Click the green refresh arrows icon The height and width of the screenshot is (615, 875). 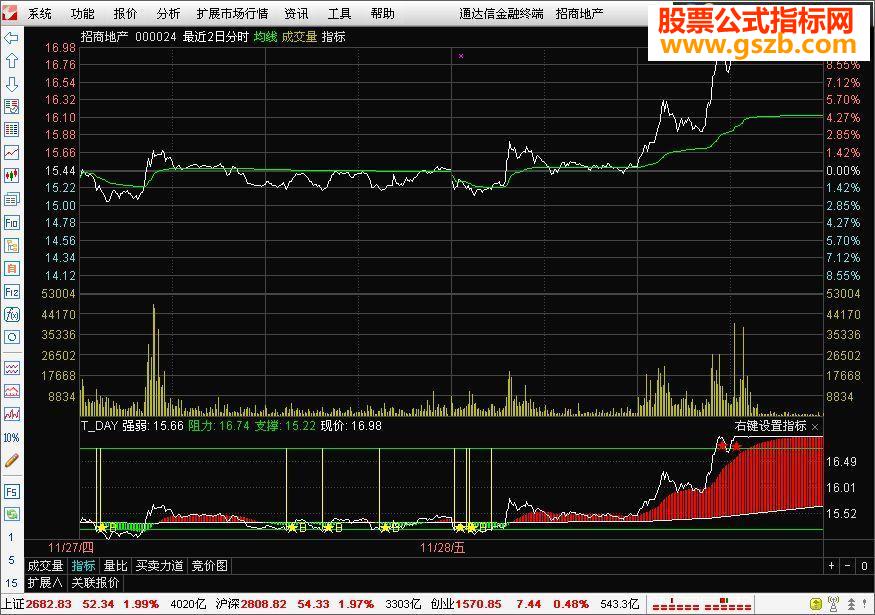click(11, 514)
